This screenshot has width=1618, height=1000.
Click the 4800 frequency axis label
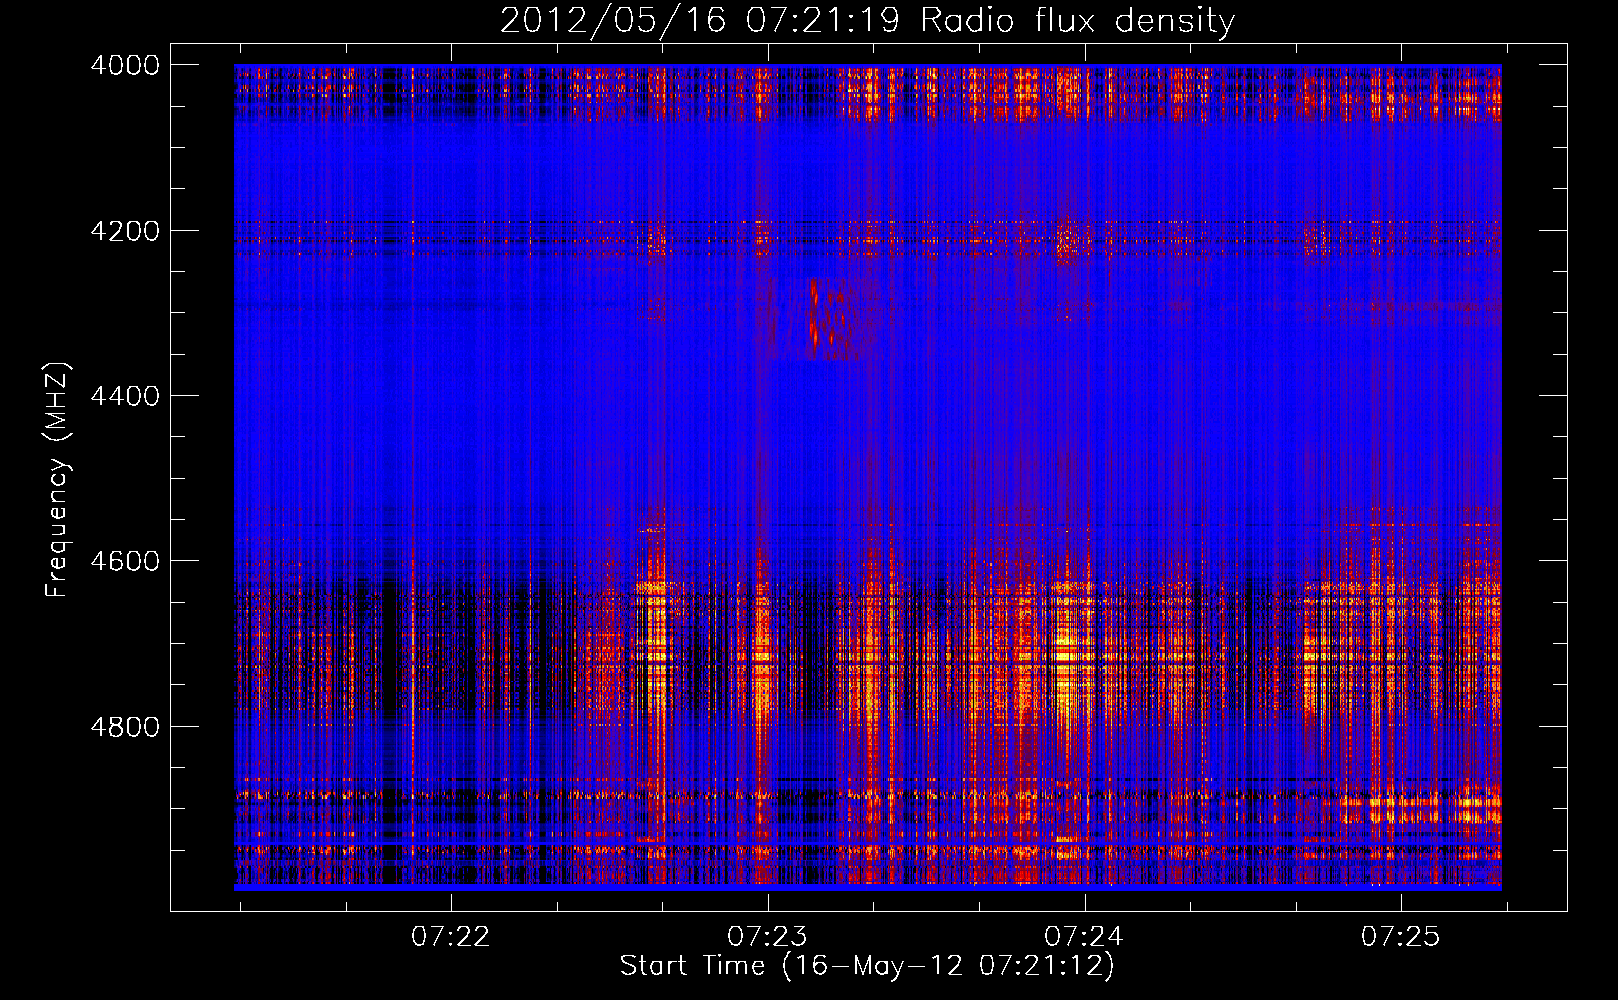(125, 726)
